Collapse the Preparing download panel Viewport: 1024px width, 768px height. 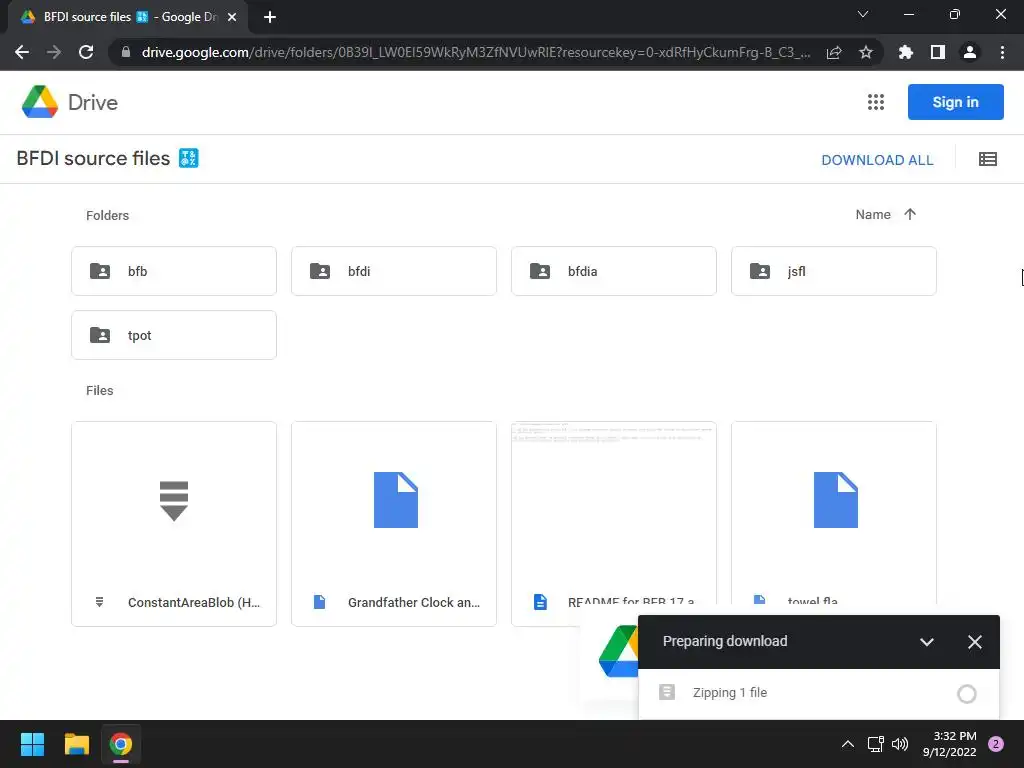[926, 642]
